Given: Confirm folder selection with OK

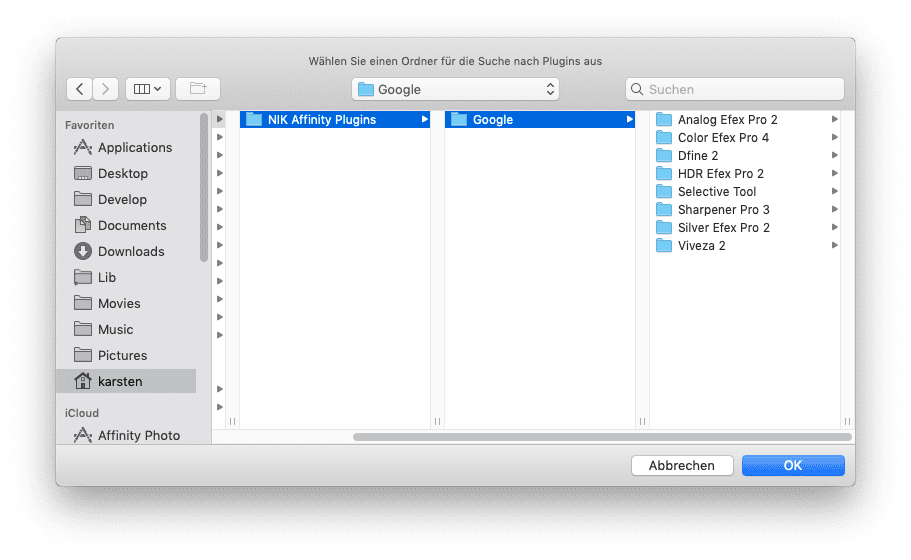Looking at the screenshot, I should [793, 465].
